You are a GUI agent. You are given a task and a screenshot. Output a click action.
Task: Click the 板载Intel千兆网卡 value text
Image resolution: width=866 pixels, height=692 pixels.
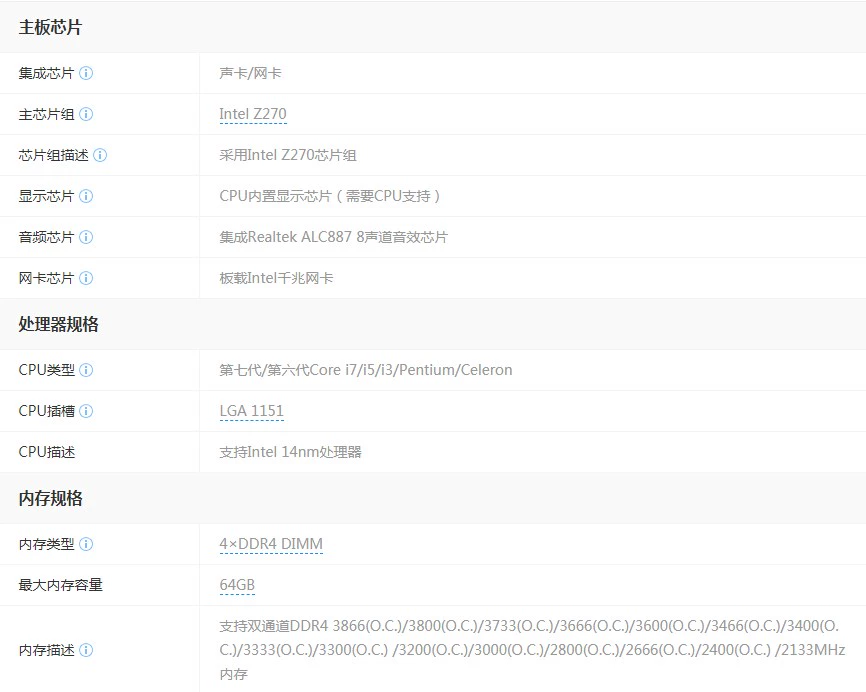click(x=276, y=278)
